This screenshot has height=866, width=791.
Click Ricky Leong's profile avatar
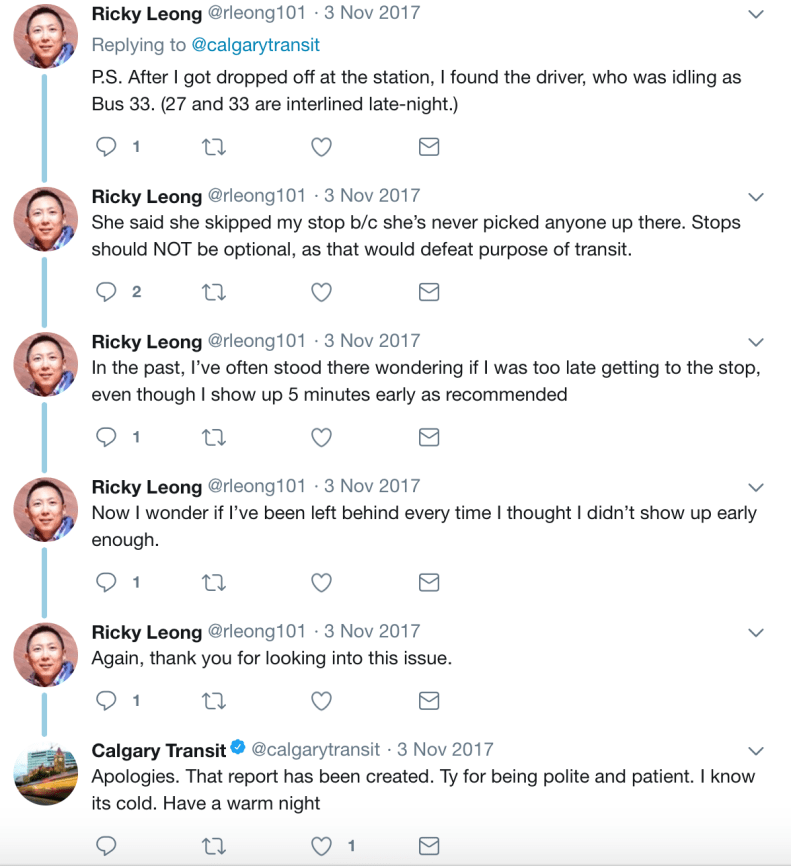[45, 36]
